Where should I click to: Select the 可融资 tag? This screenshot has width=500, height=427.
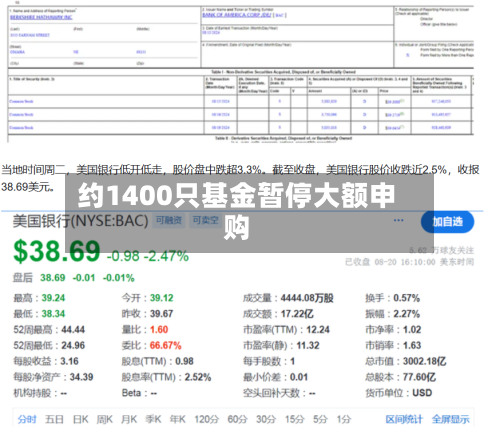point(169,220)
